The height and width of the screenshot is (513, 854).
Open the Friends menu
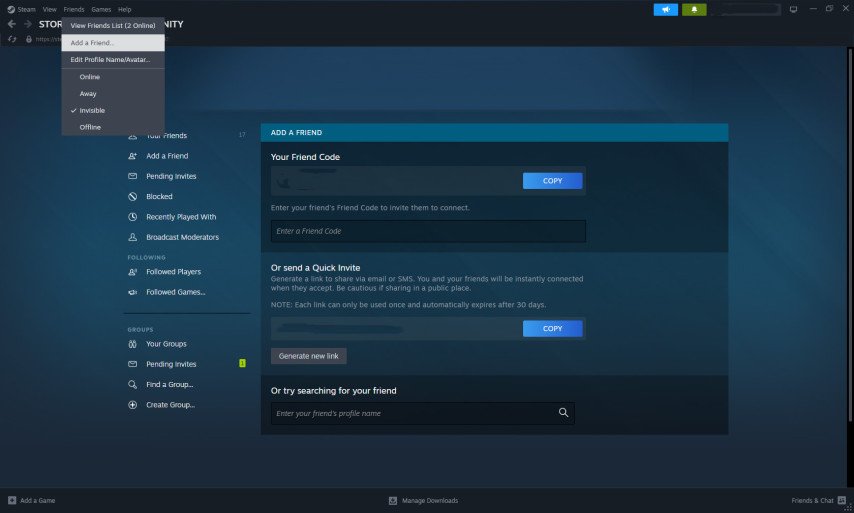pos(74,9)
